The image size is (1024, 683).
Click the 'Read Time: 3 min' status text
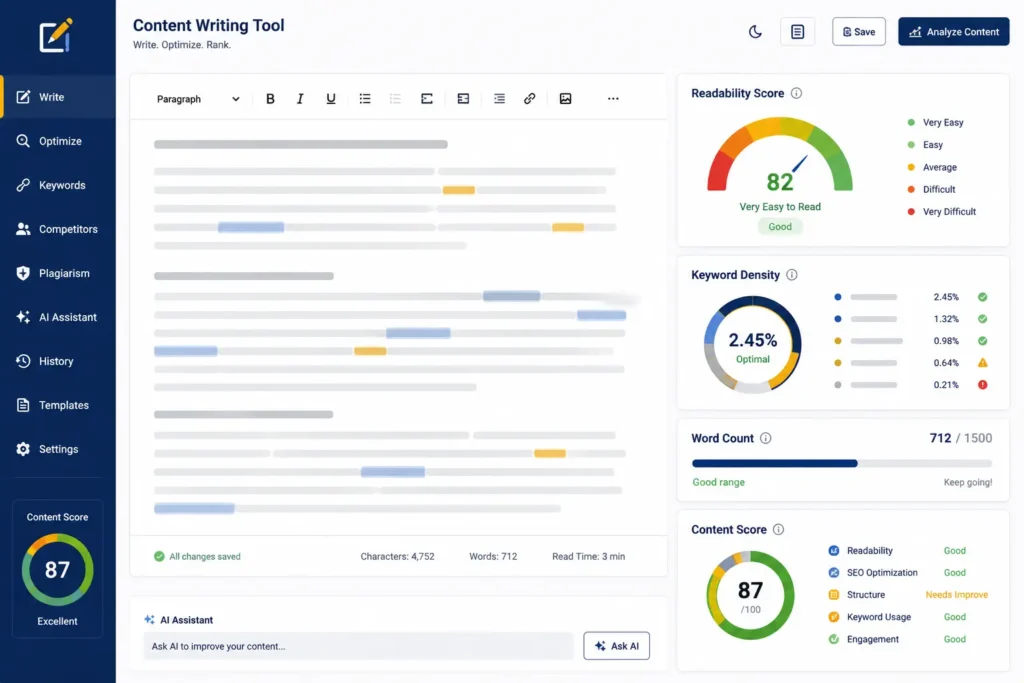coord(588,556)
